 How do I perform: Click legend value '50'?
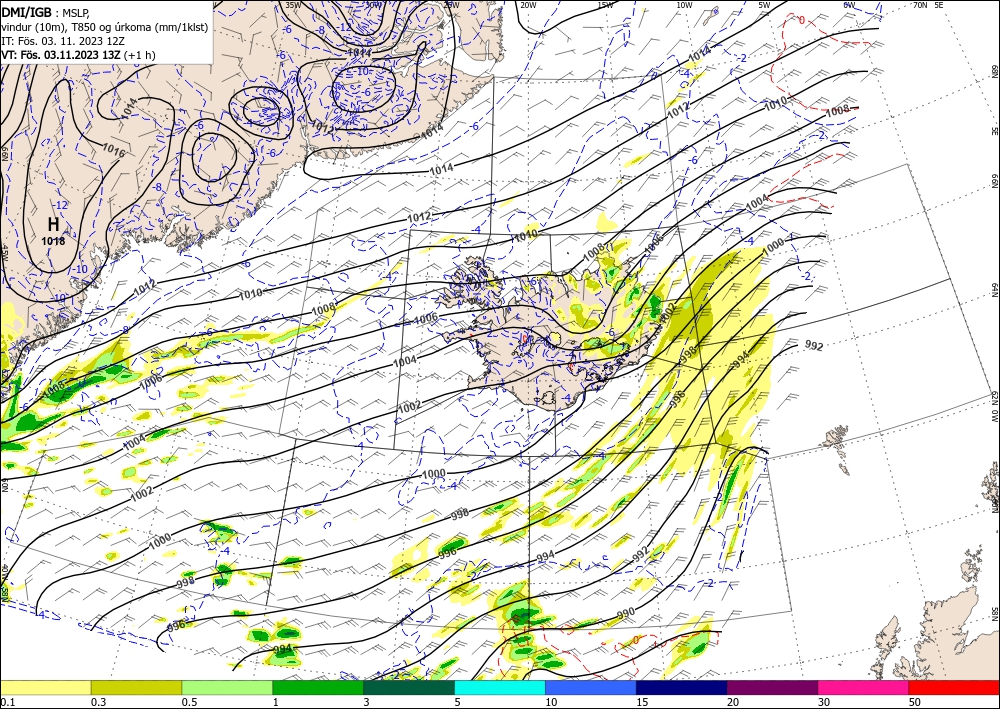(915, 702)
